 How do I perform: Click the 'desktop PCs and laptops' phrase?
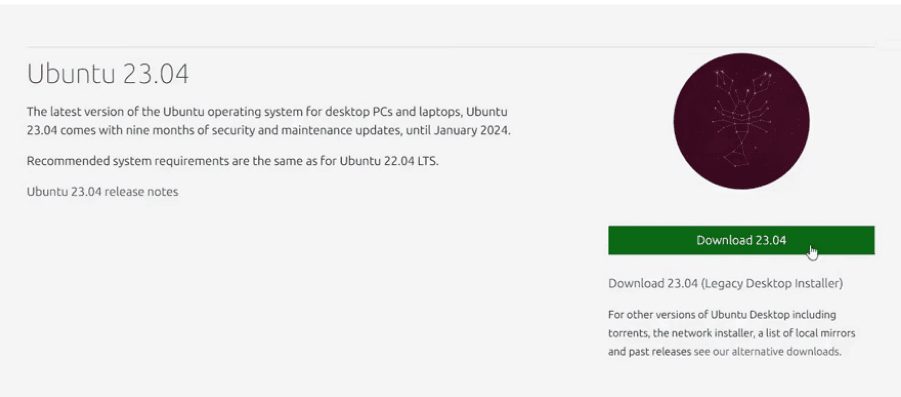click(x=396, y=111)
